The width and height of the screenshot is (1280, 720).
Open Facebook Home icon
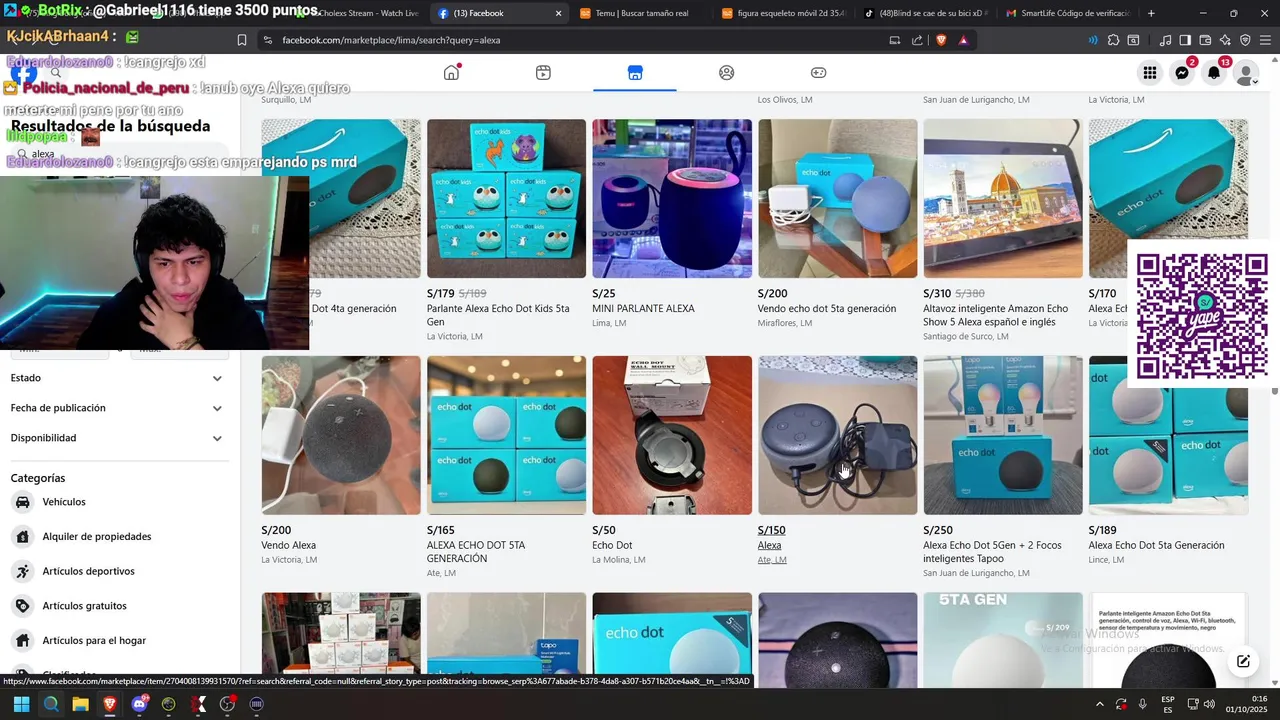coord(452,72)
